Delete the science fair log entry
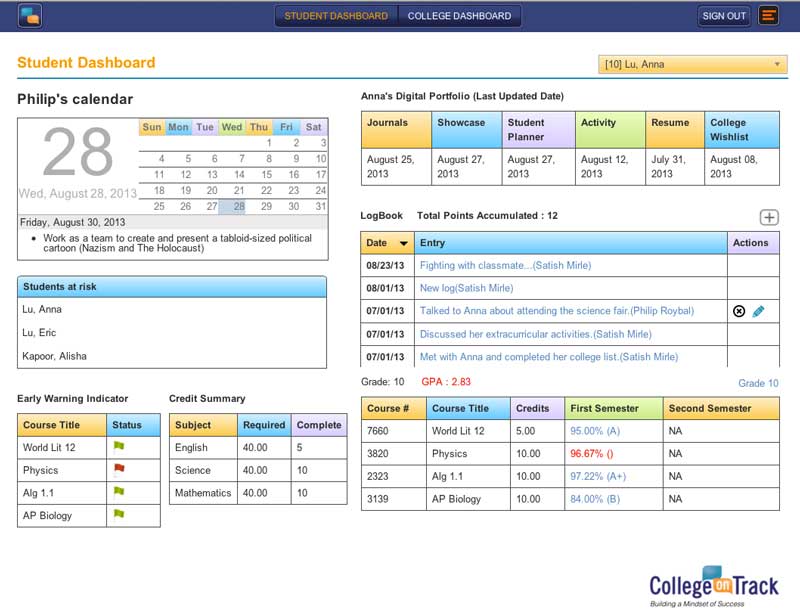800x614 pixels. [738, 311]
